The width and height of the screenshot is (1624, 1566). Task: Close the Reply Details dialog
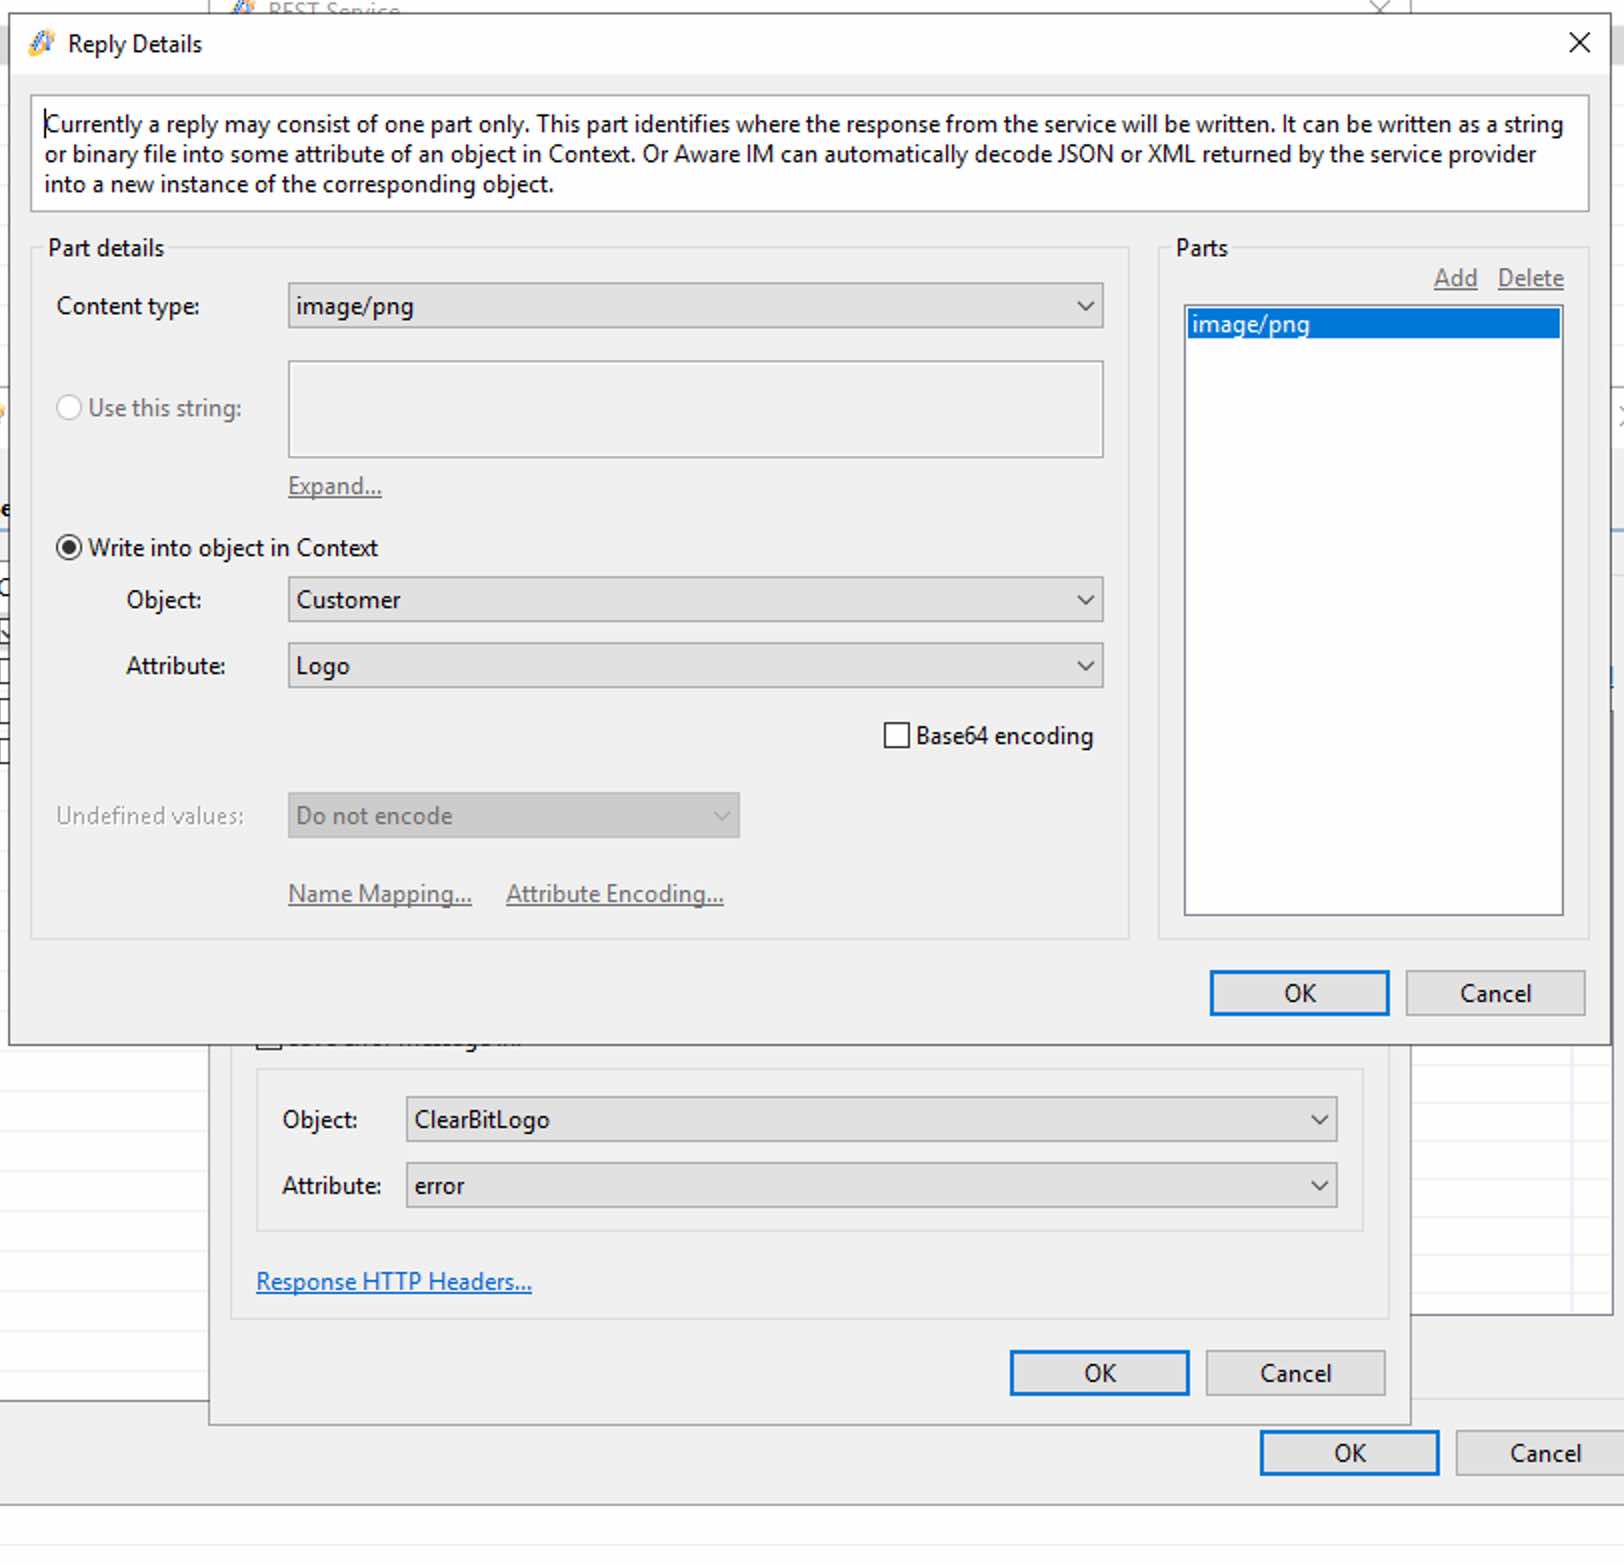point(1579,43)
